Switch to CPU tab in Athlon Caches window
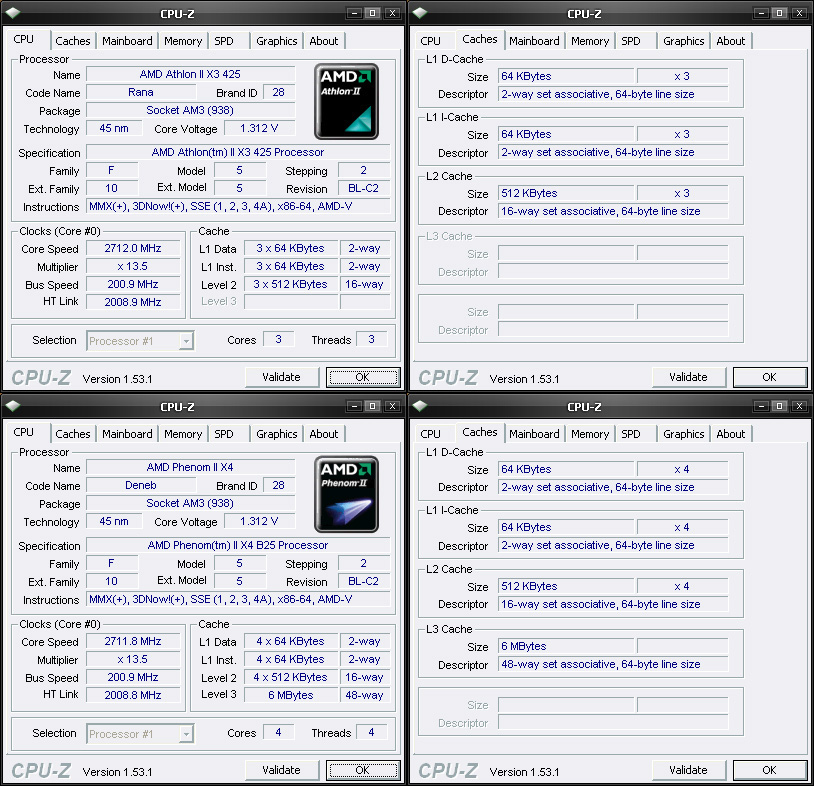 [x=430, y=41]
